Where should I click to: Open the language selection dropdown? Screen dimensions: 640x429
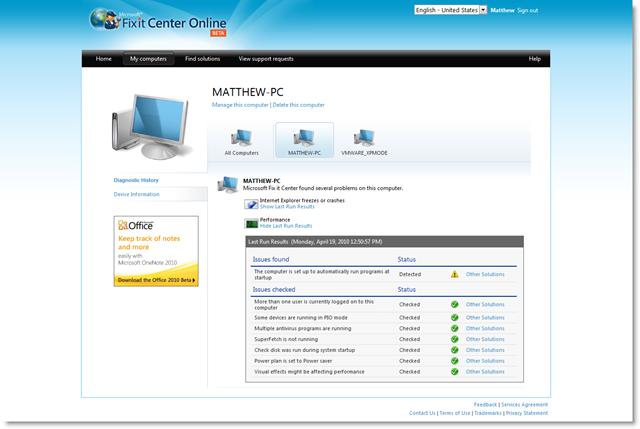(483, 10)
